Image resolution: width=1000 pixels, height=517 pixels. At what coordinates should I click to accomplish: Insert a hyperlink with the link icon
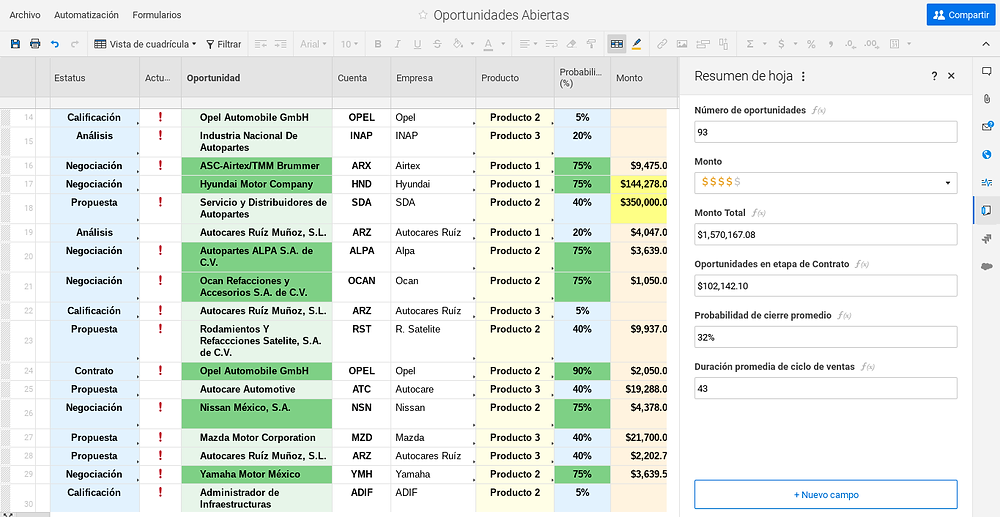click(662, 44)
